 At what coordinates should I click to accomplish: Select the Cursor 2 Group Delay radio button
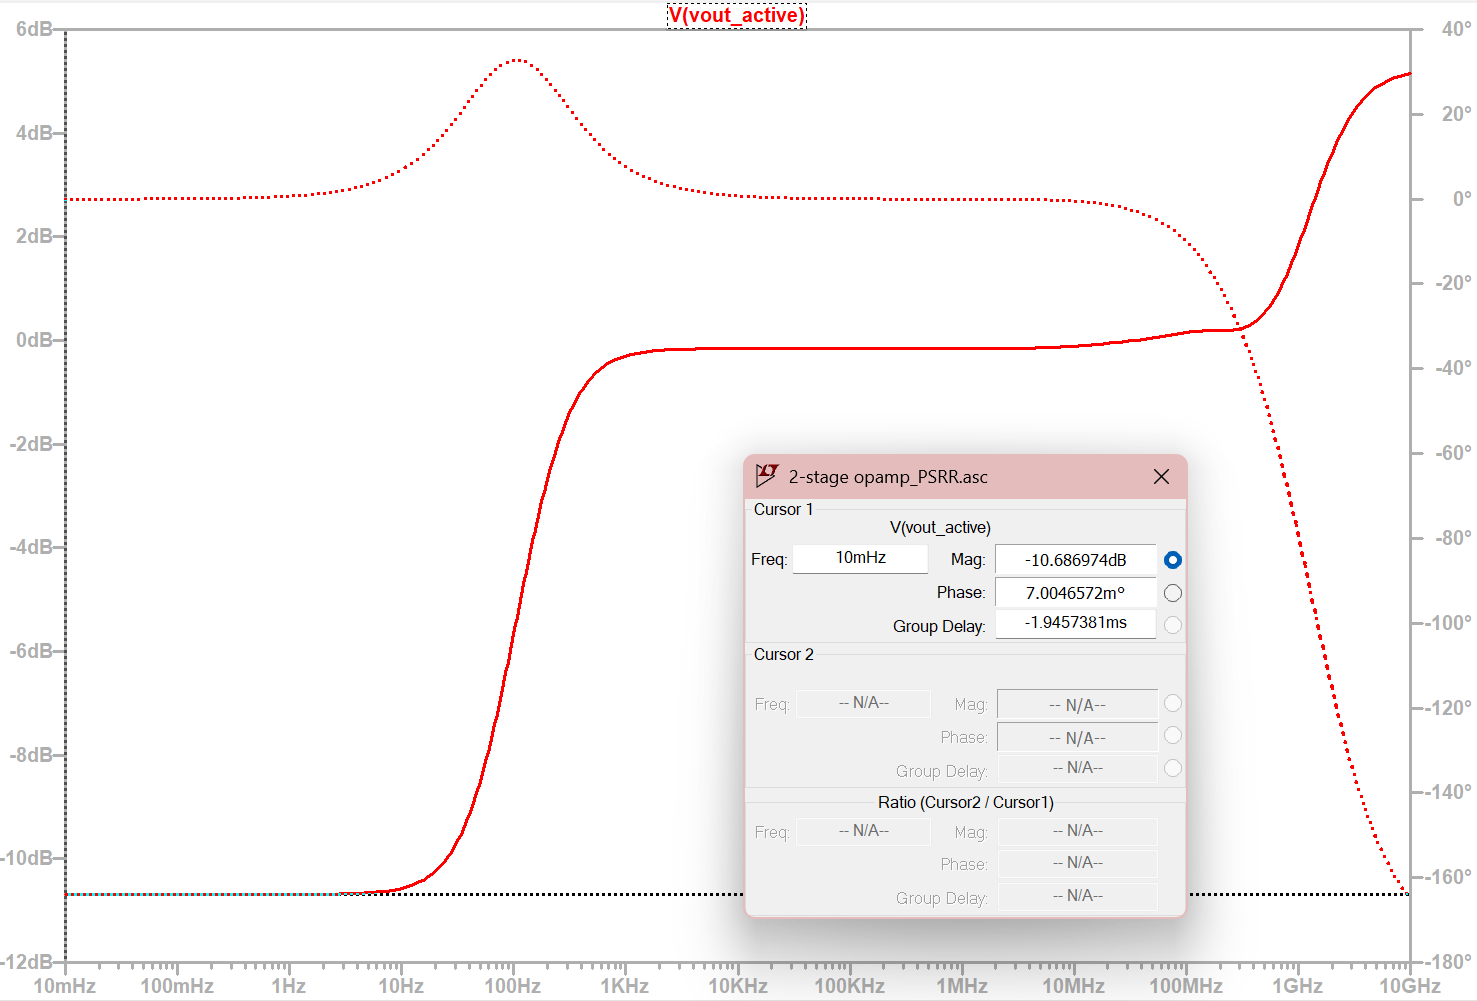tap(1173, 768)
